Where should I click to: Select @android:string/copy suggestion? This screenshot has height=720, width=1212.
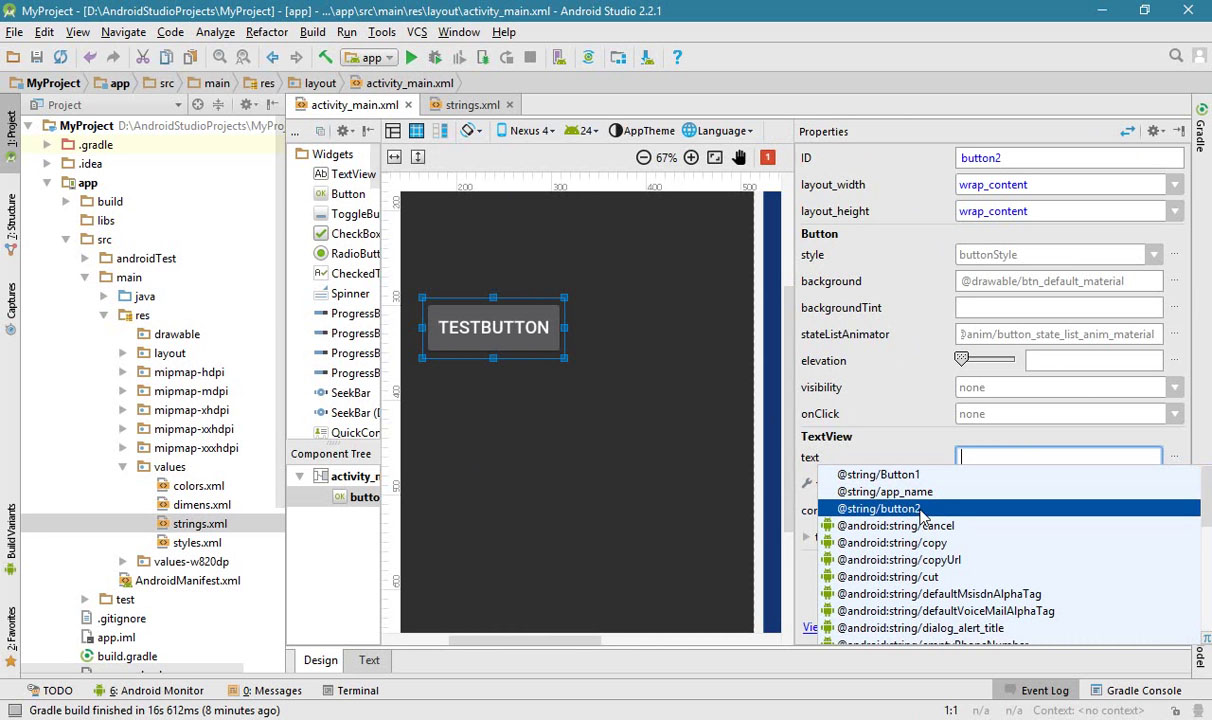[x=1009, y=543]
